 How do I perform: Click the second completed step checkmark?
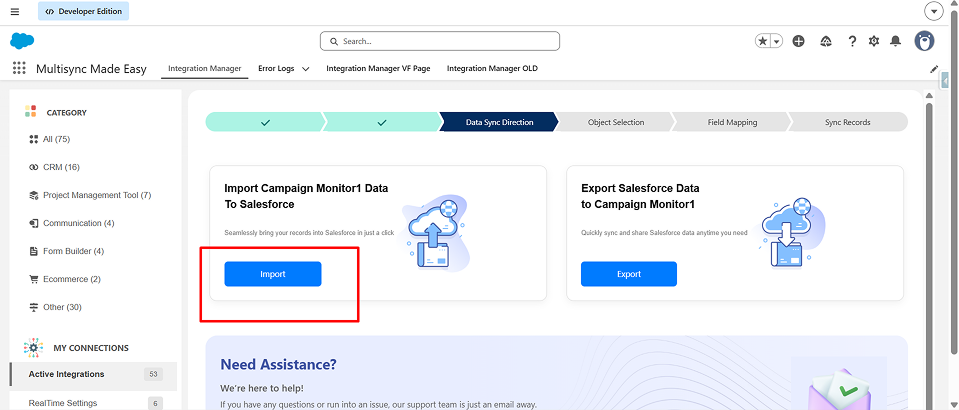point(382,122)
